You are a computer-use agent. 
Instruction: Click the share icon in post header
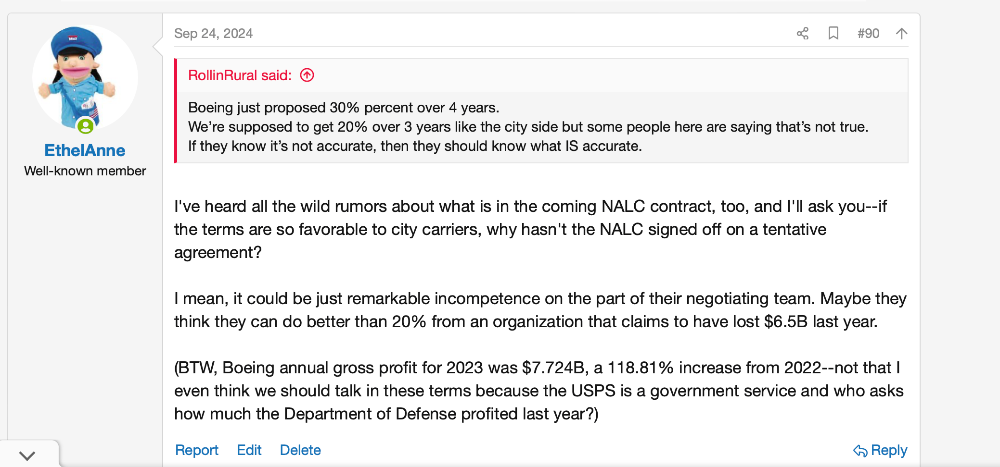[802, 34]
